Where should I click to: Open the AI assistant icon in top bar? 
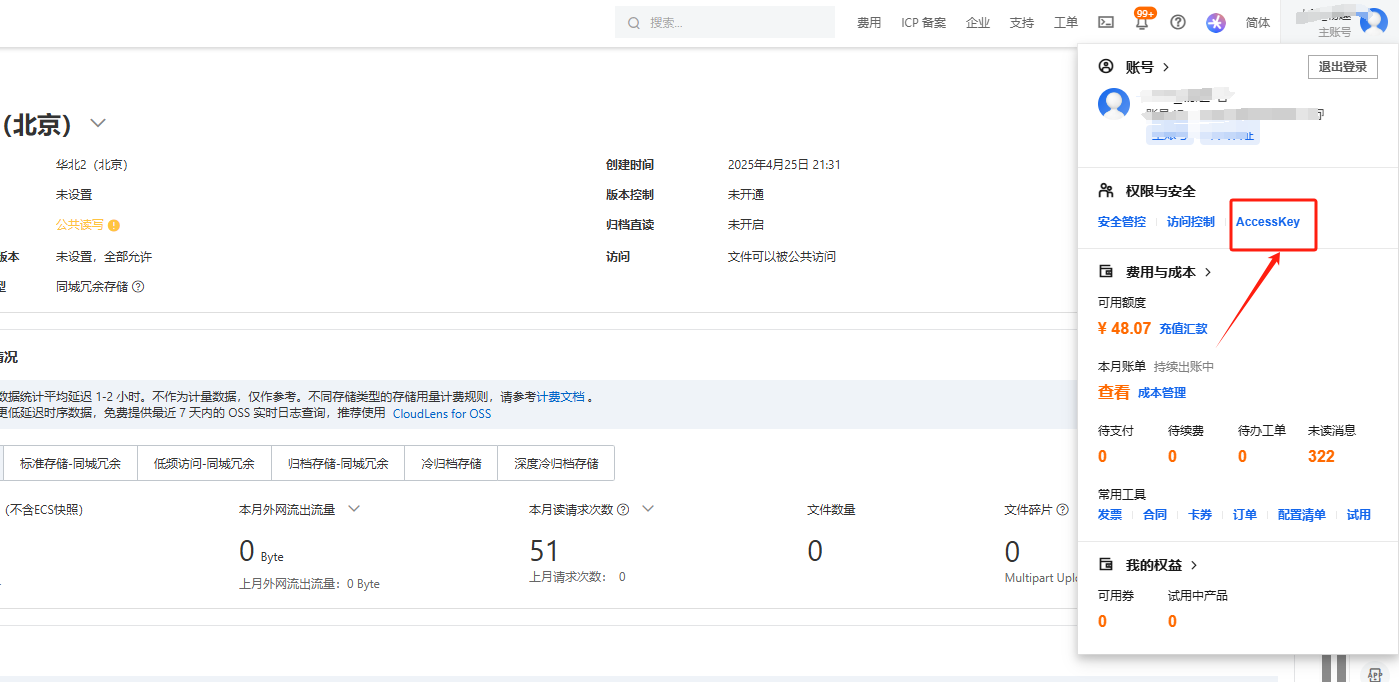pos(1216,22)
